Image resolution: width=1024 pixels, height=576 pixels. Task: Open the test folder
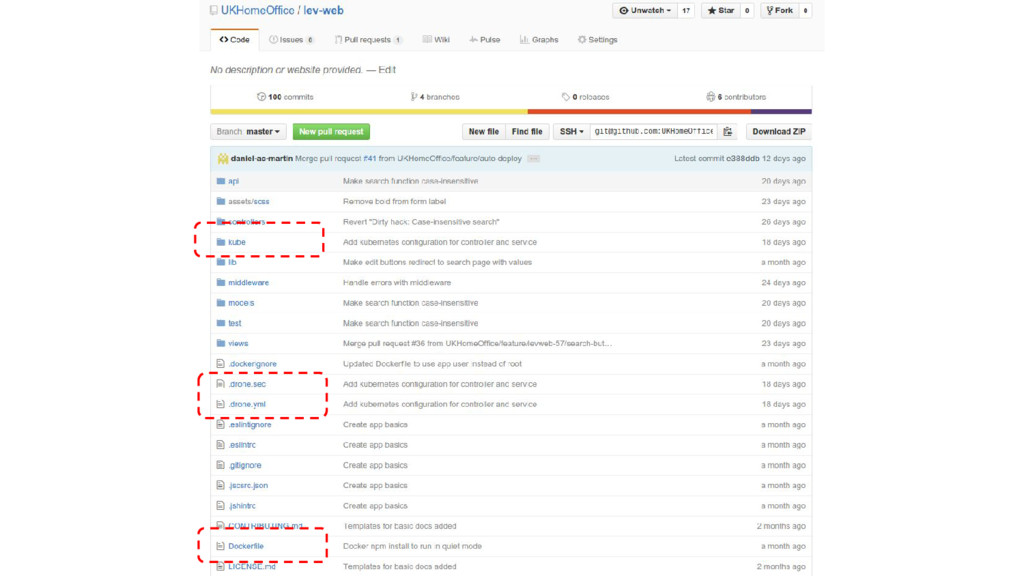point(234,323)
